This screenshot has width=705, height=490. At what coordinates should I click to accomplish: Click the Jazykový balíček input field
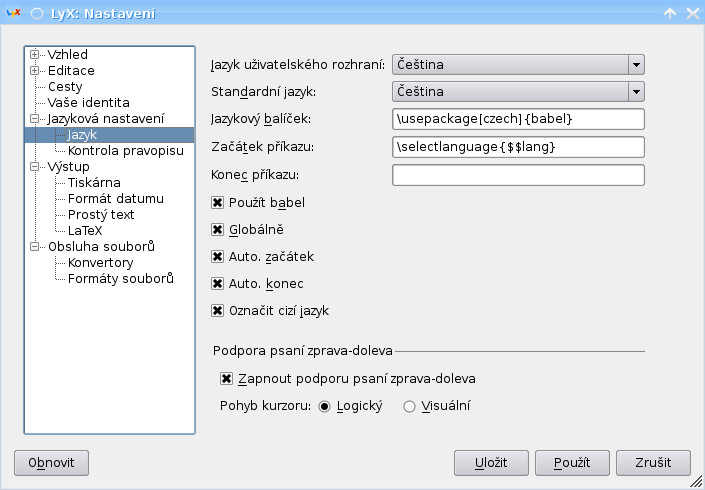[518, 119]
